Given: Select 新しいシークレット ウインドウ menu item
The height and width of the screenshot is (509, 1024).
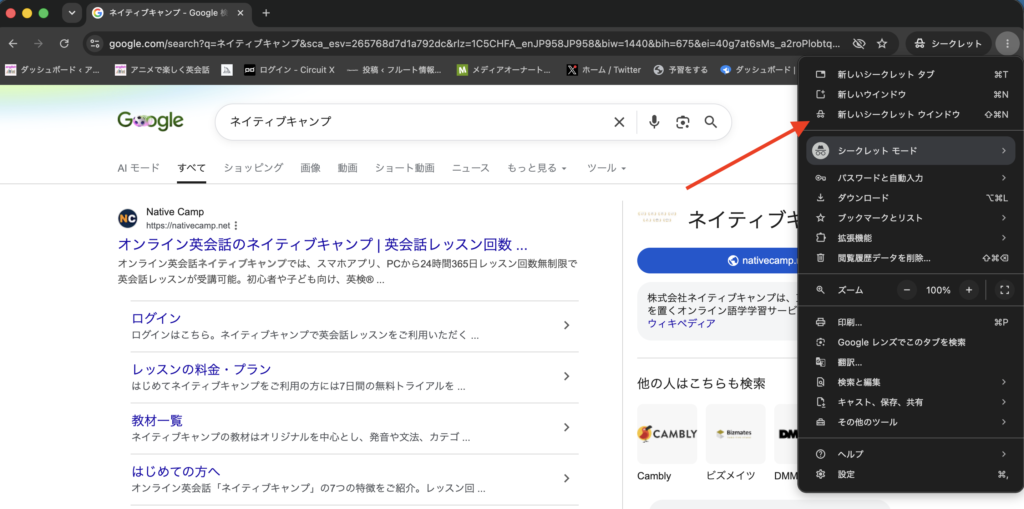Looking at the screenshot, I should (911, 114).
